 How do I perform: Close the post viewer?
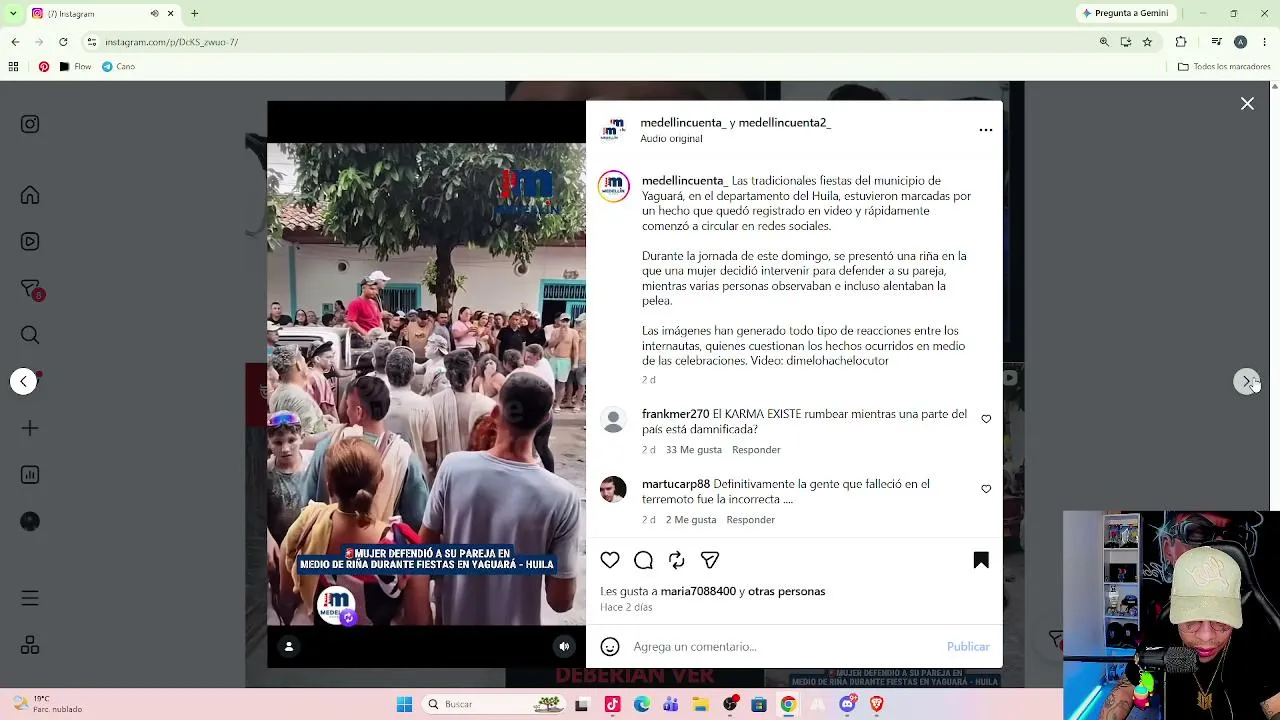click(1247, 104)
